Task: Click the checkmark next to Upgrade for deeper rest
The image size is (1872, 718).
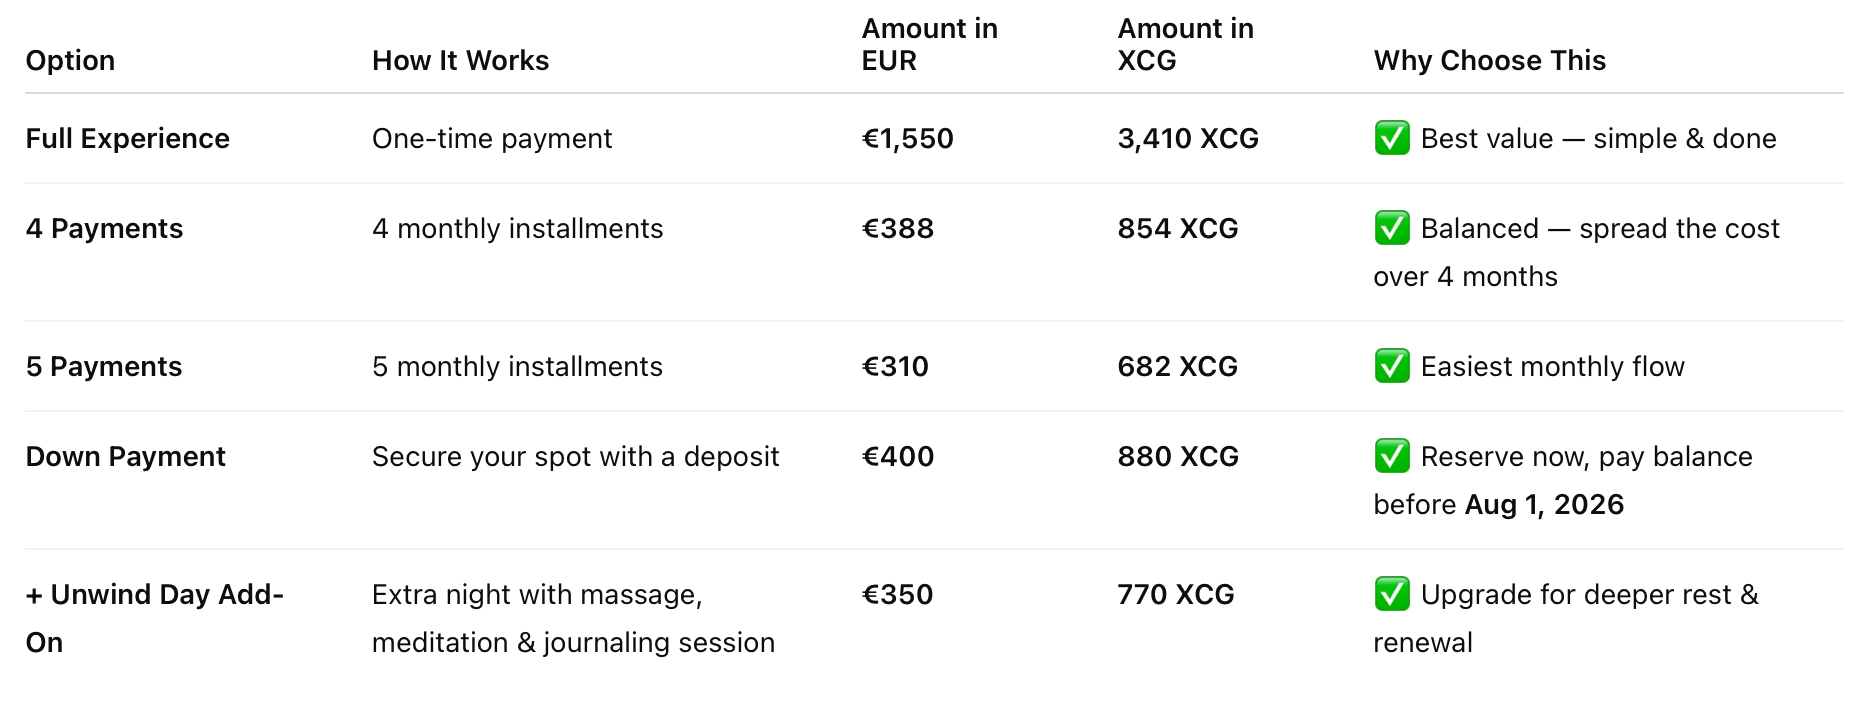Action: tap(1392, 594)
